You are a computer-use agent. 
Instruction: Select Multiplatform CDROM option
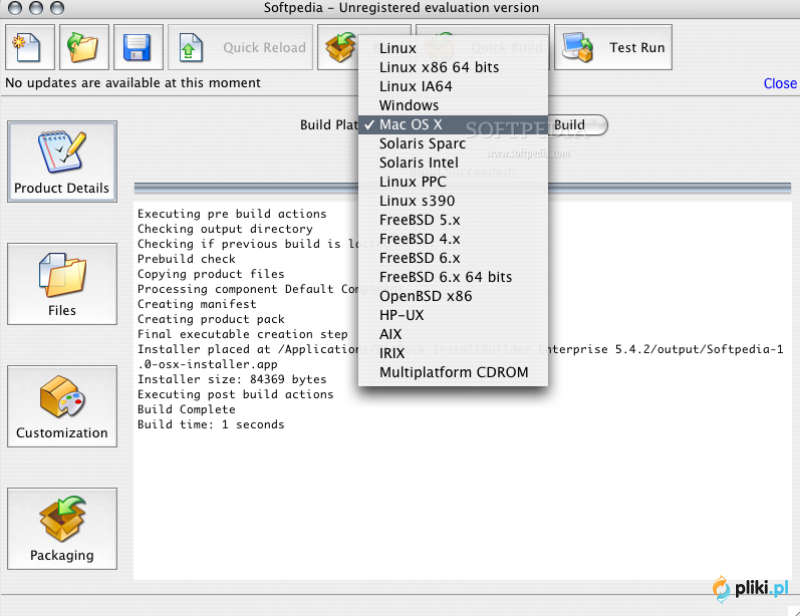coord(453,372)
